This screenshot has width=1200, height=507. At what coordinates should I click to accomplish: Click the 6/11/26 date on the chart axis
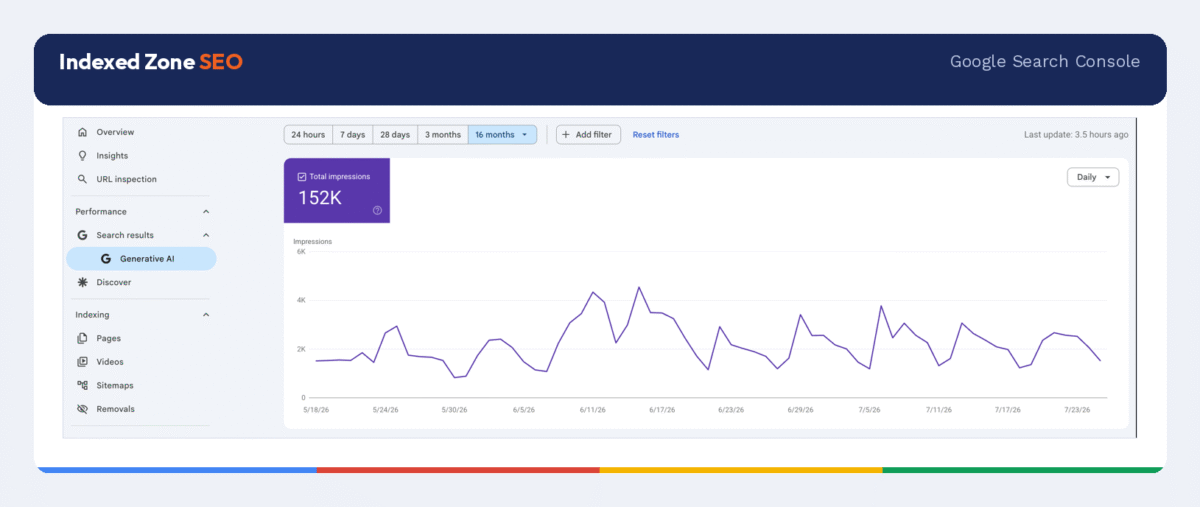pyautogui.click(x=594, y=409)
